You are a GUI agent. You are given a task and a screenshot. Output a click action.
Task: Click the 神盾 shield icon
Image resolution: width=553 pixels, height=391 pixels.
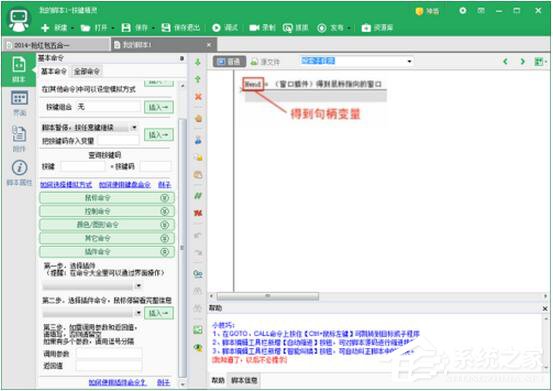(x=419, y=11)
